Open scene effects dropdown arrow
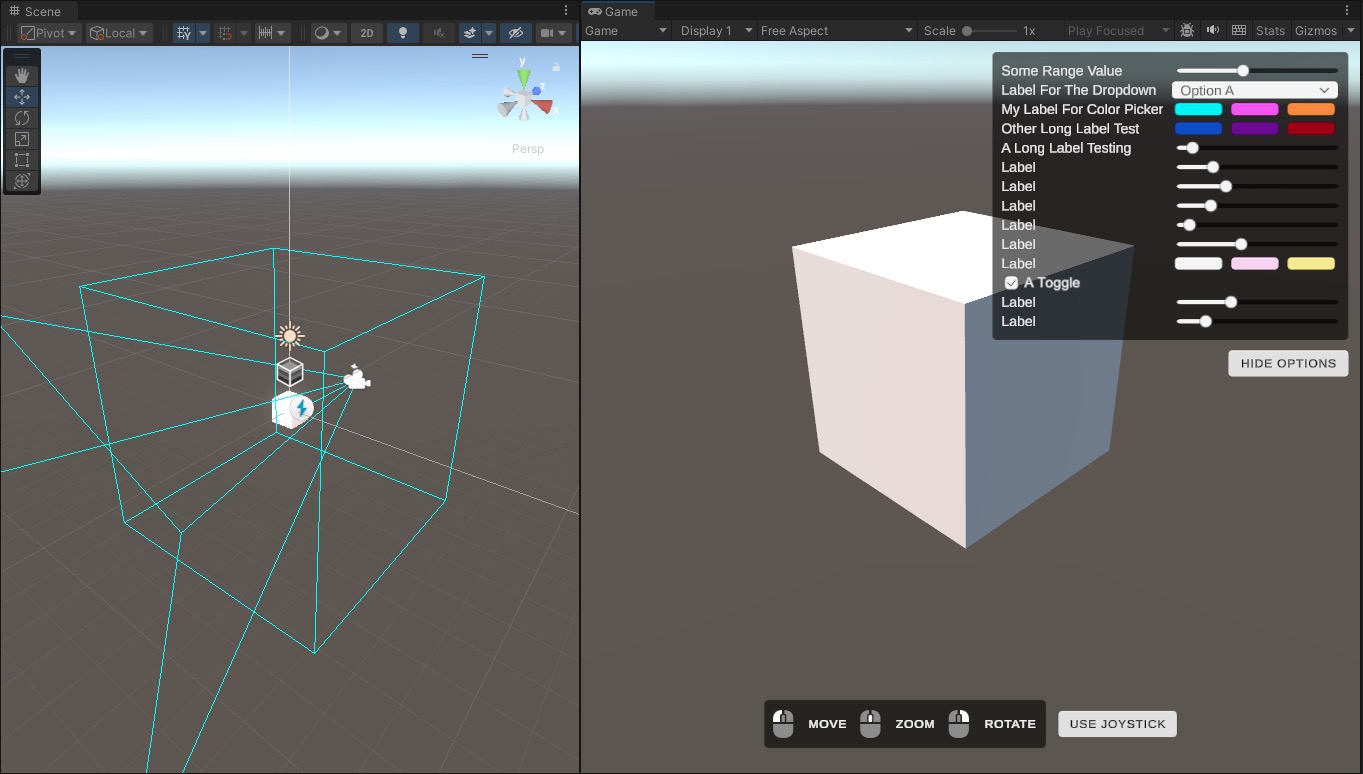 489,33
